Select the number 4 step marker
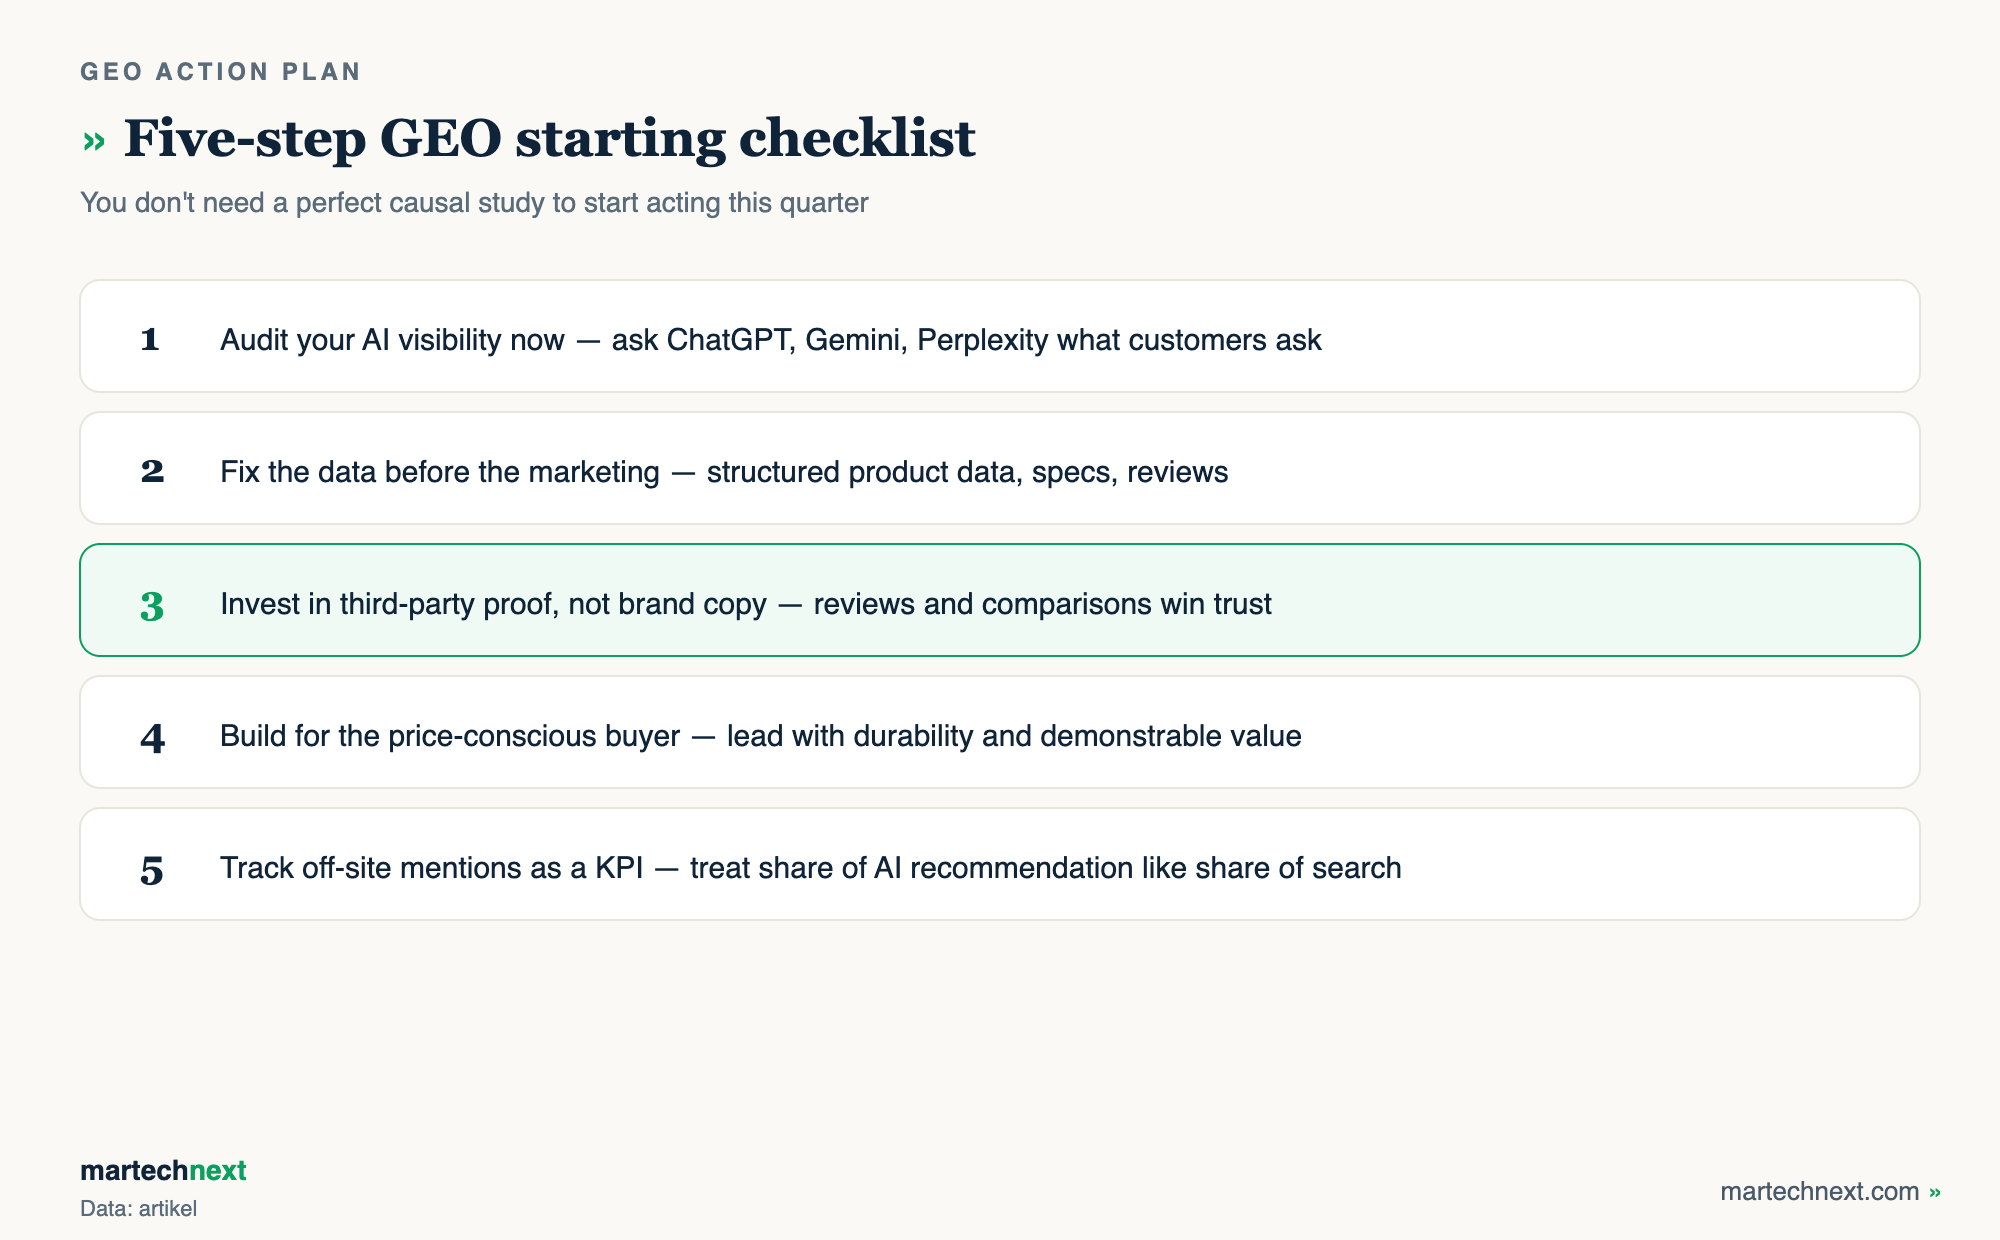 pos(152,738)
